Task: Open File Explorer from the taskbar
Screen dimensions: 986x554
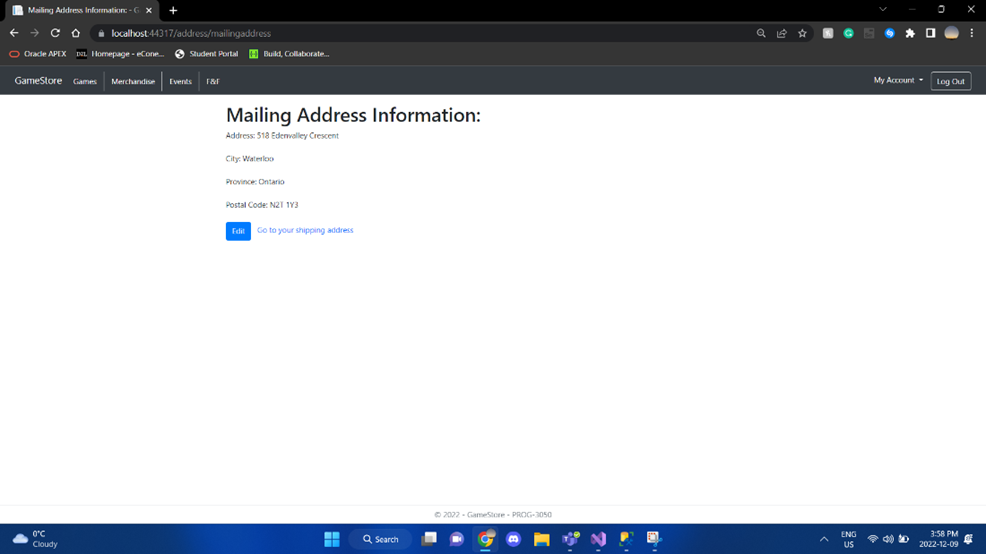Action: [541, 539]
